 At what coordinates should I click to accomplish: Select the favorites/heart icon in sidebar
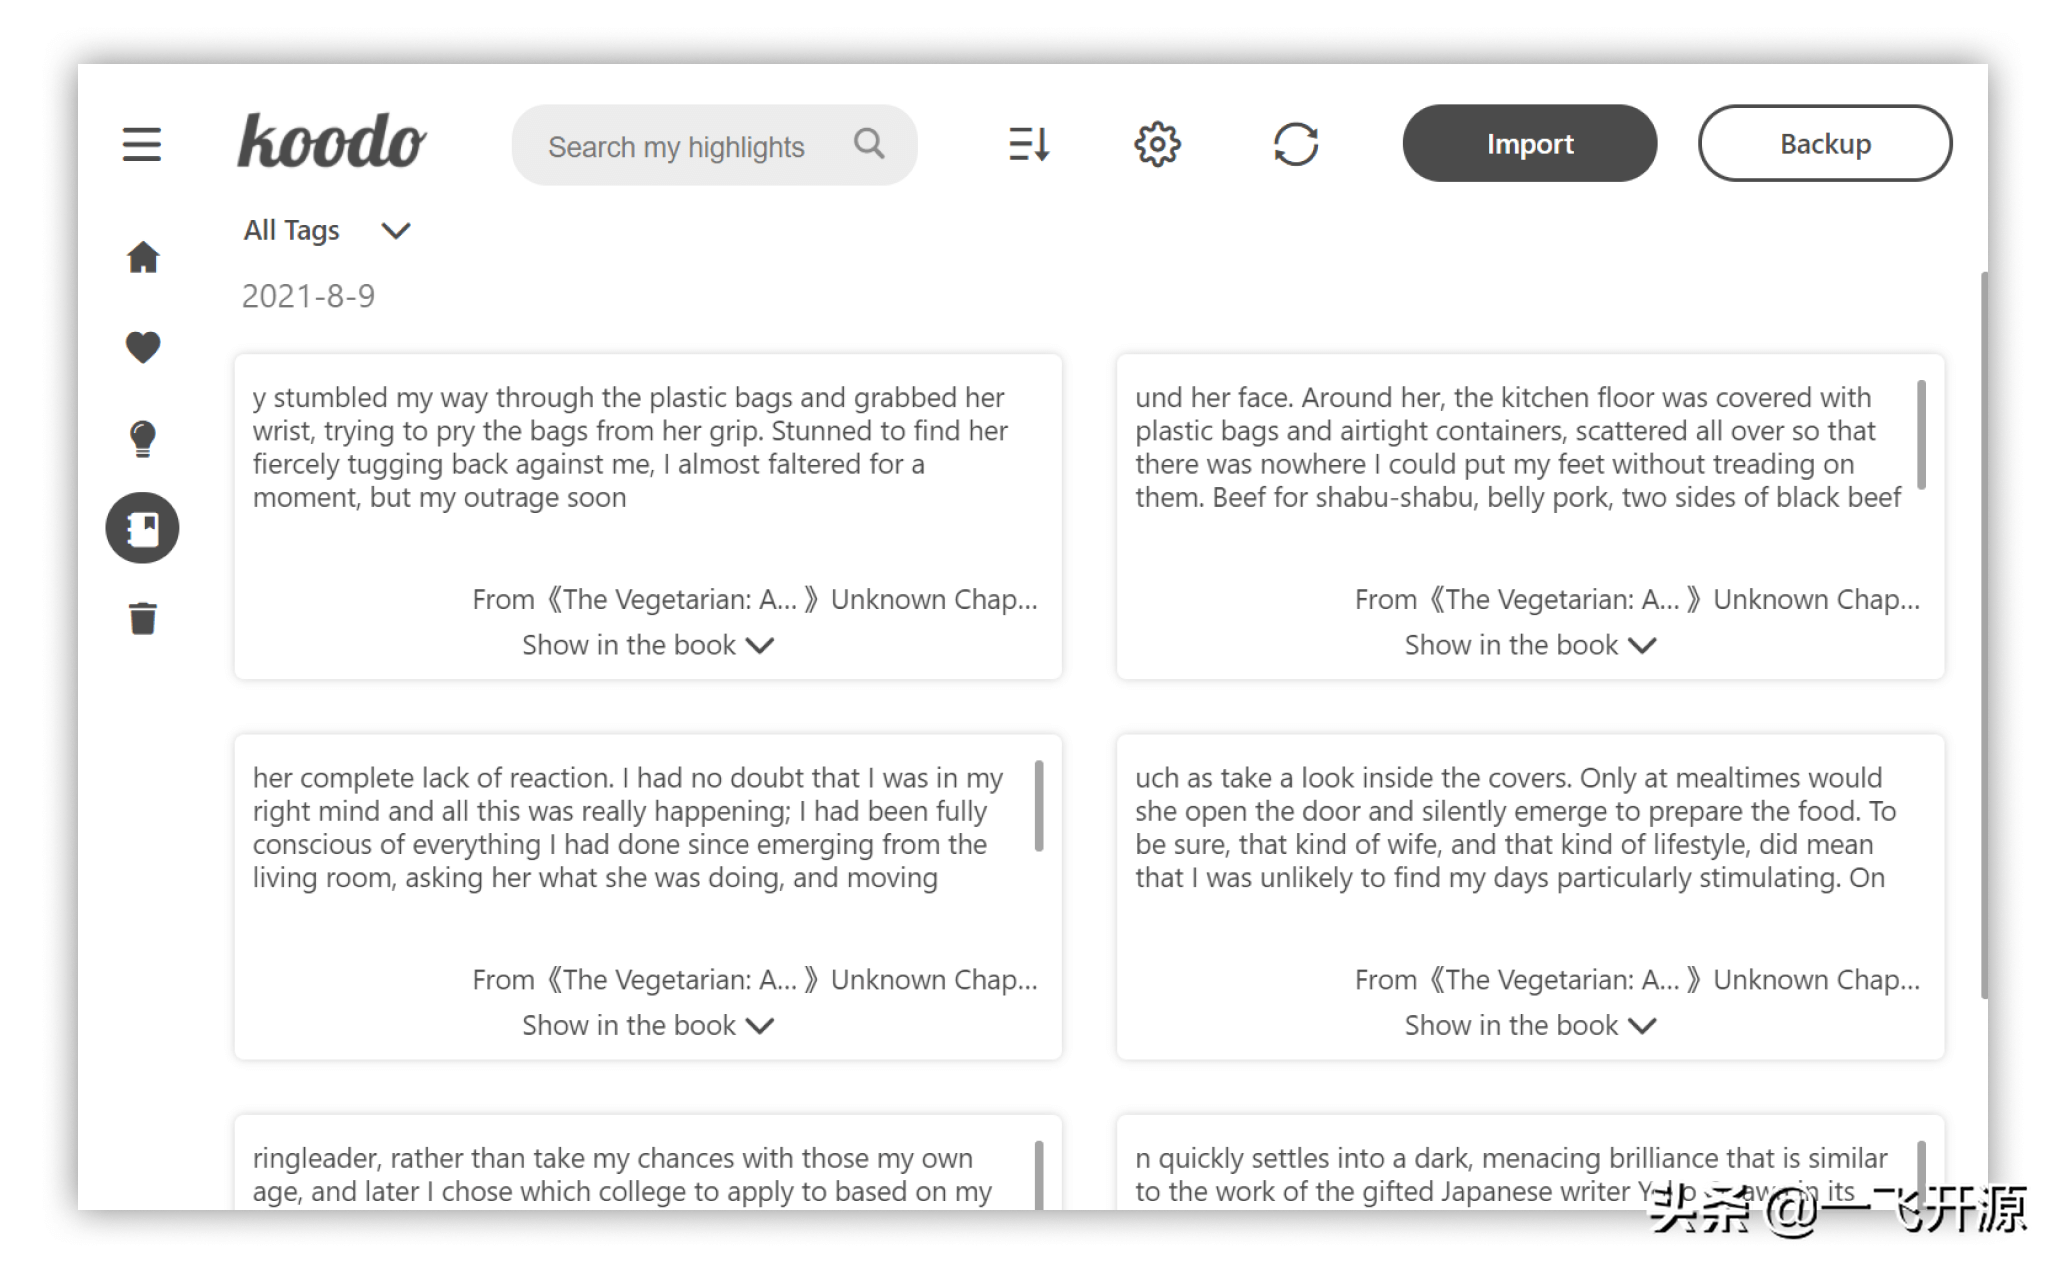point(143,347)
